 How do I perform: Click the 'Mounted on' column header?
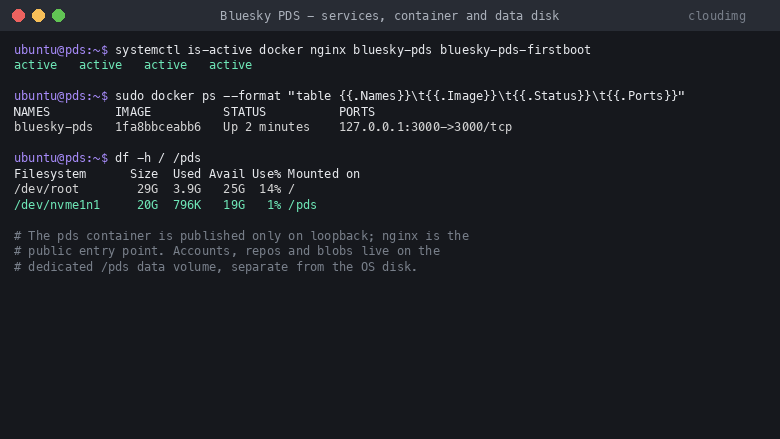pyautogui.click(x=323, y=174)
